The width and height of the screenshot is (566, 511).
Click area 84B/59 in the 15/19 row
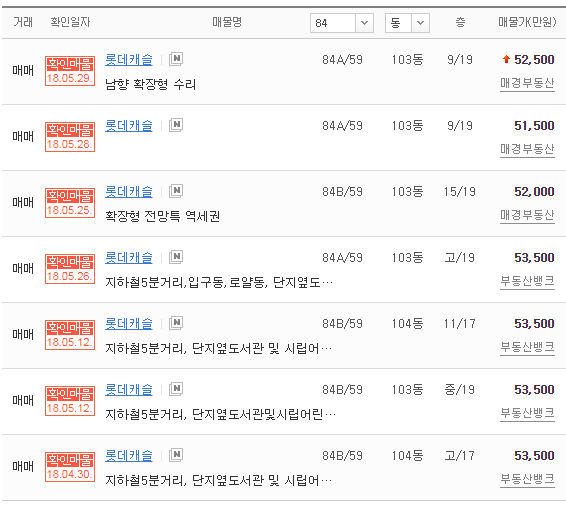click(x=343, y=192)
